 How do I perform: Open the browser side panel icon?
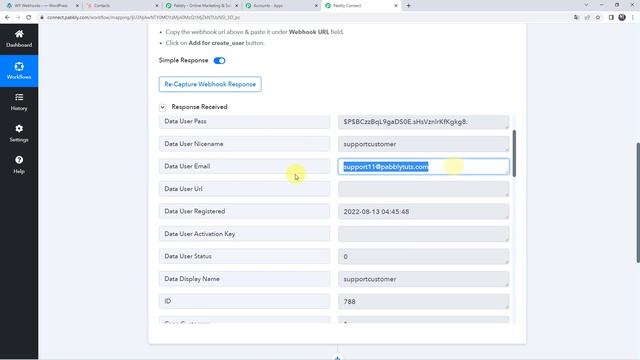[611, 18]
